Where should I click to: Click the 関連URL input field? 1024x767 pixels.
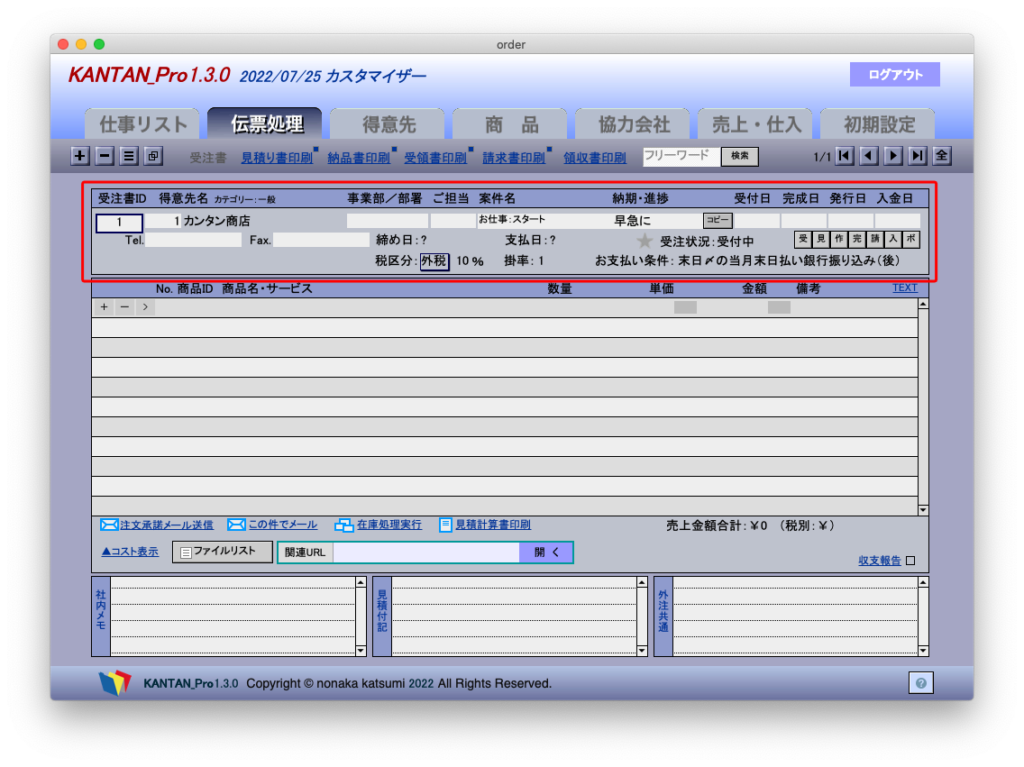pos(426,552)
